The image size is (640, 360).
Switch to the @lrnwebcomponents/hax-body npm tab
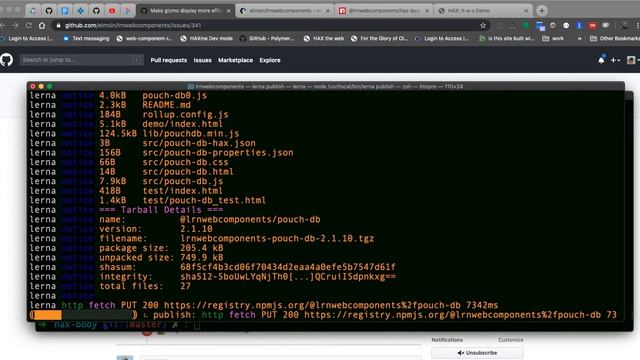(x=384, y=11)
